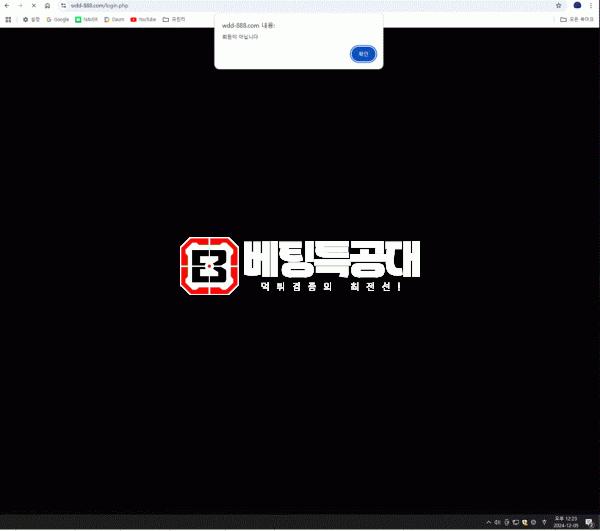
Task: Open the notification center icon
Action: pos(589,522)
